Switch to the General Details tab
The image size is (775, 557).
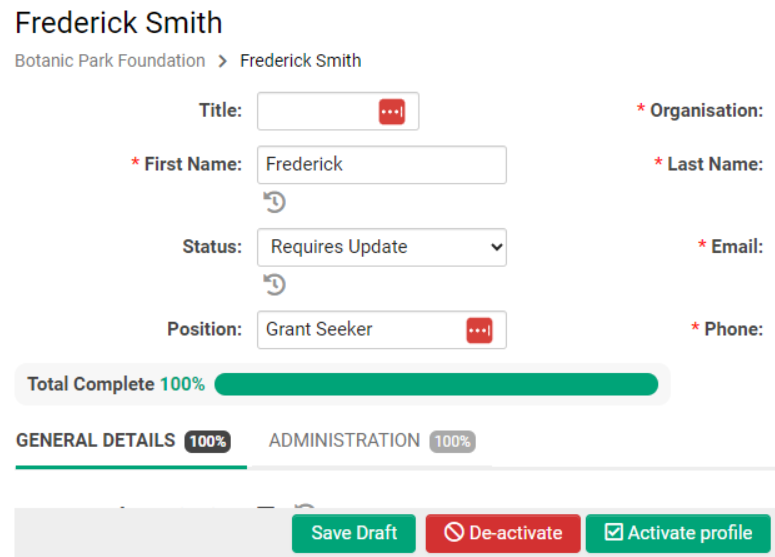point(123,441)
